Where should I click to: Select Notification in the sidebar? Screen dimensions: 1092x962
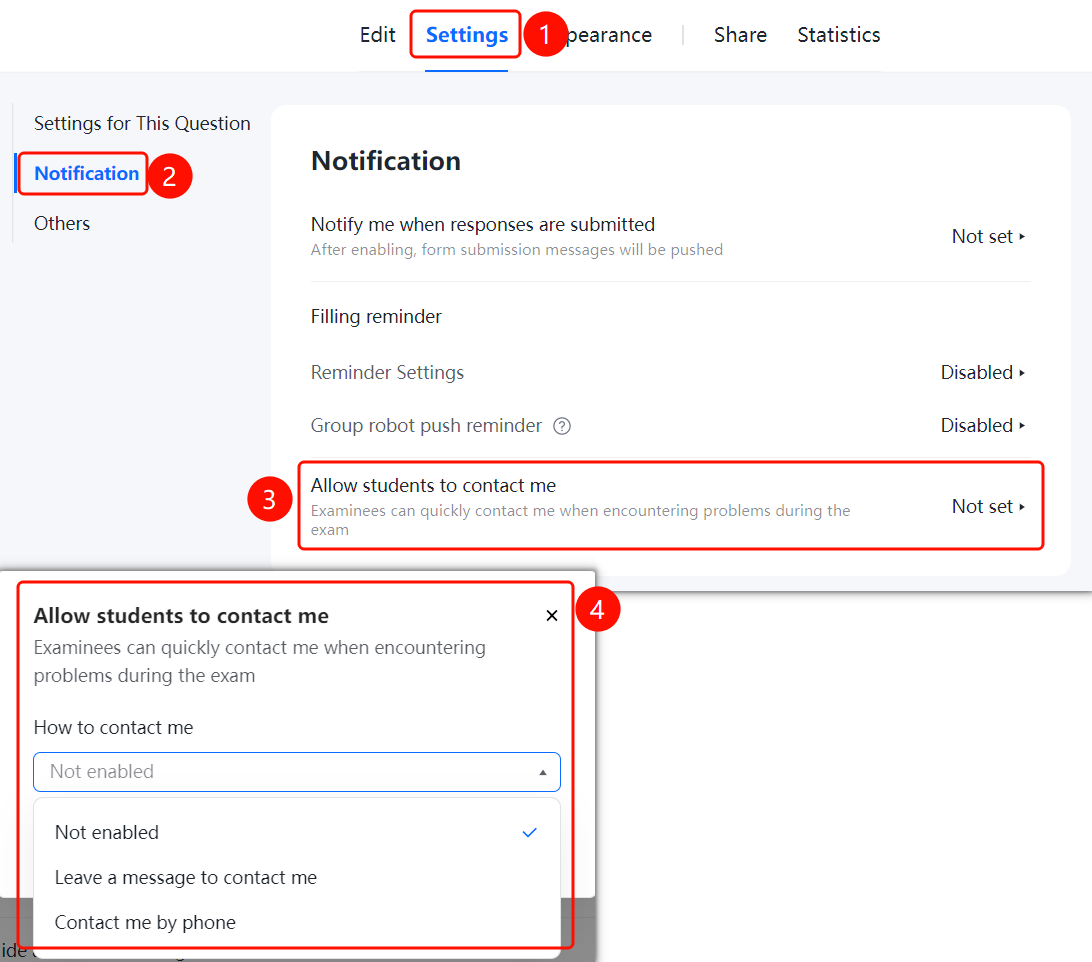[86, 173]
